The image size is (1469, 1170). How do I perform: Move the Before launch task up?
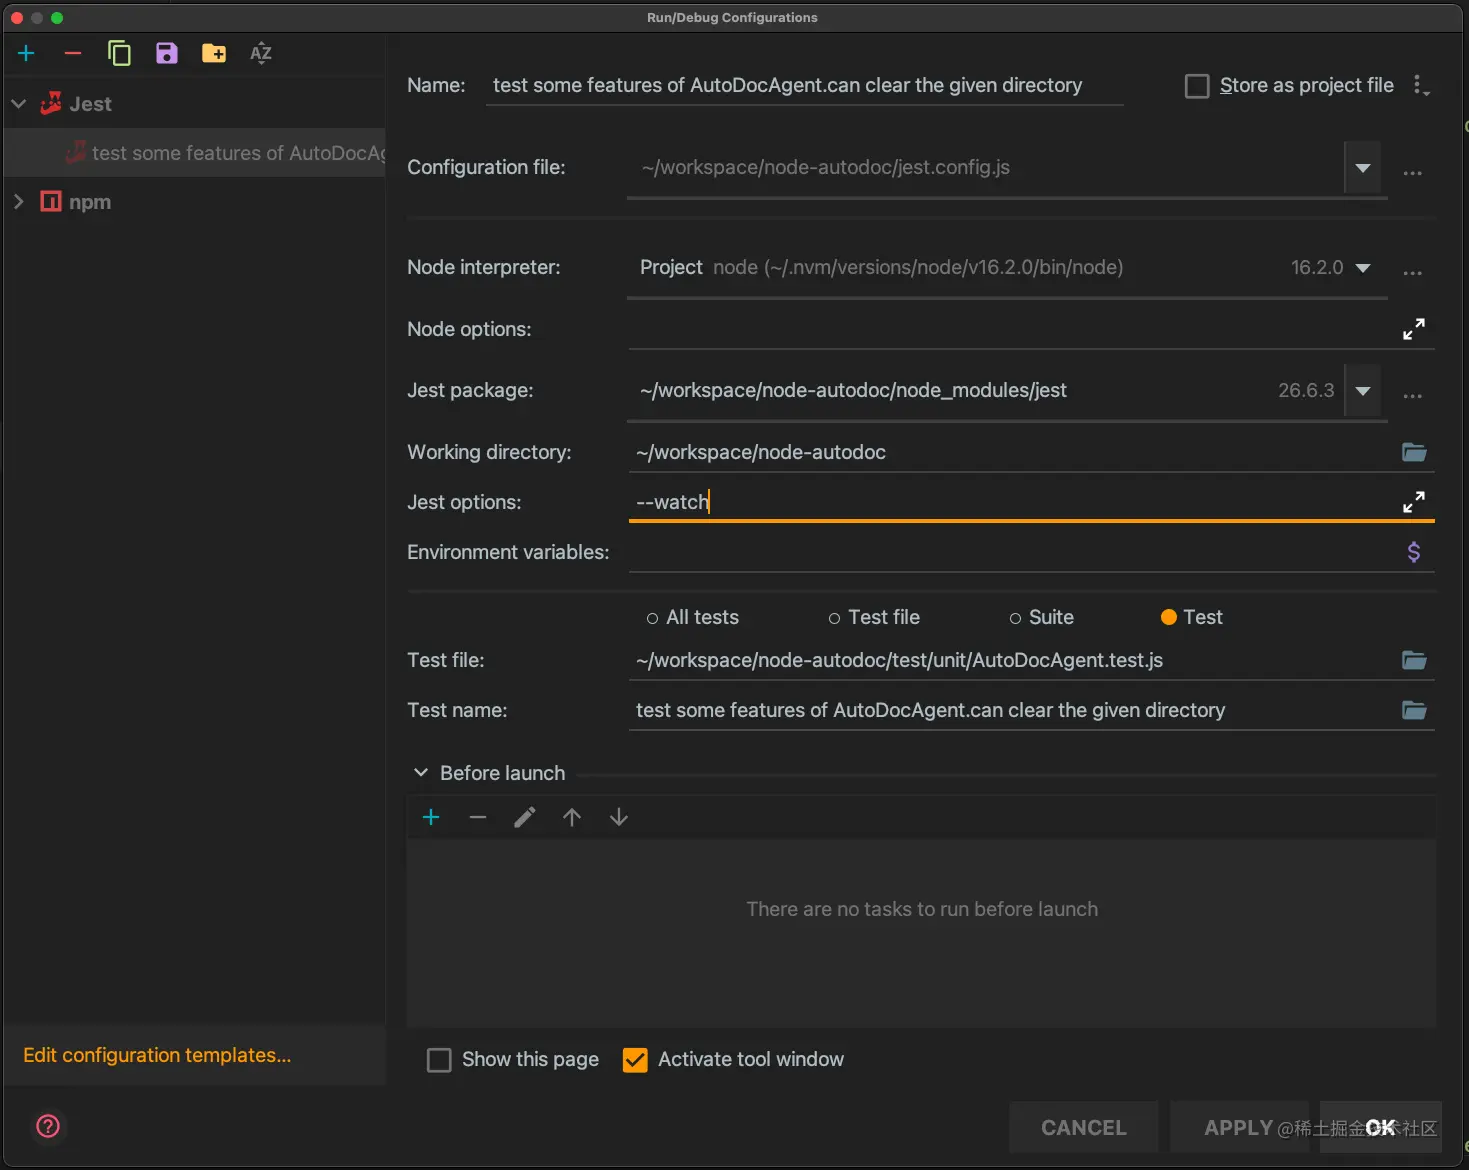click(572, 817)
